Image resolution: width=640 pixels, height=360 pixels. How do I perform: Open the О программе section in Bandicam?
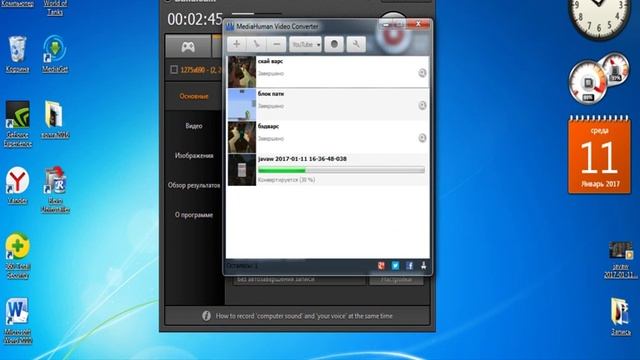pos(194,215)
